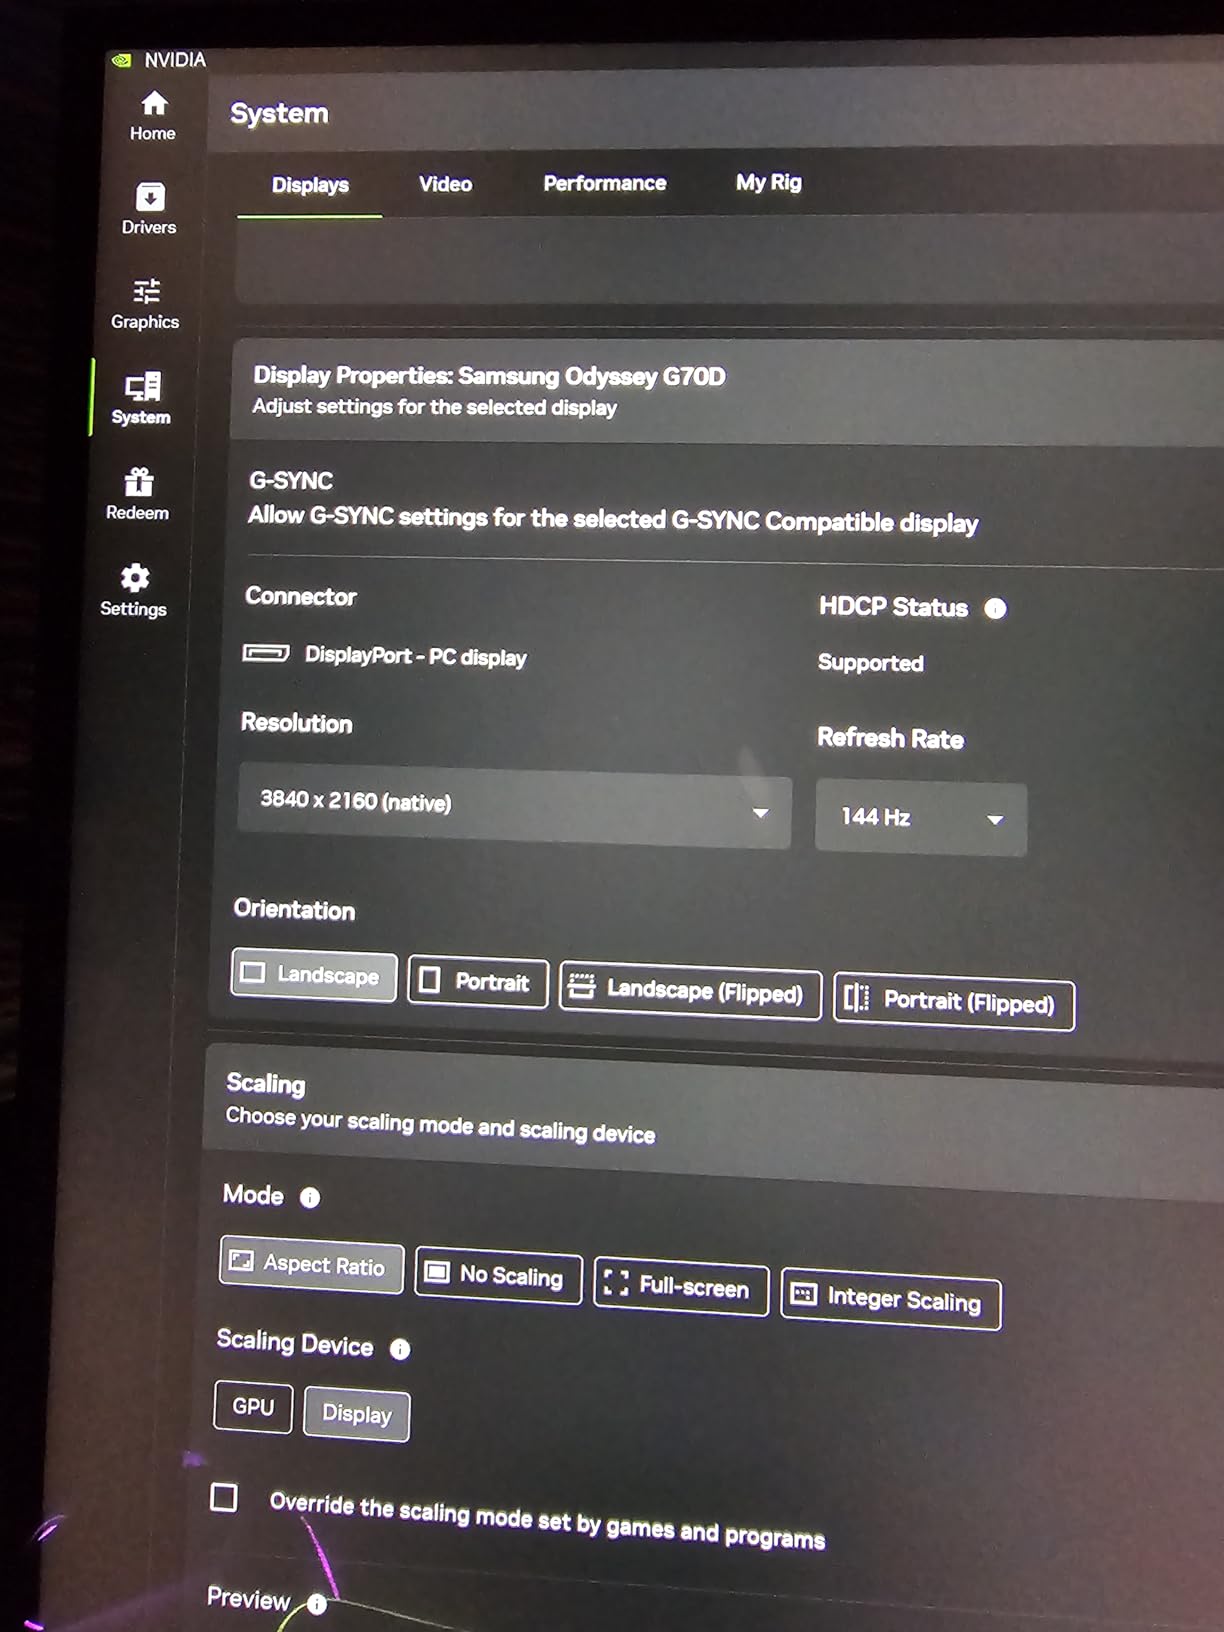Select No Scaling mode
Image resolution: width=1224 pixels, height=1632 pixels.
point(498,1275)
